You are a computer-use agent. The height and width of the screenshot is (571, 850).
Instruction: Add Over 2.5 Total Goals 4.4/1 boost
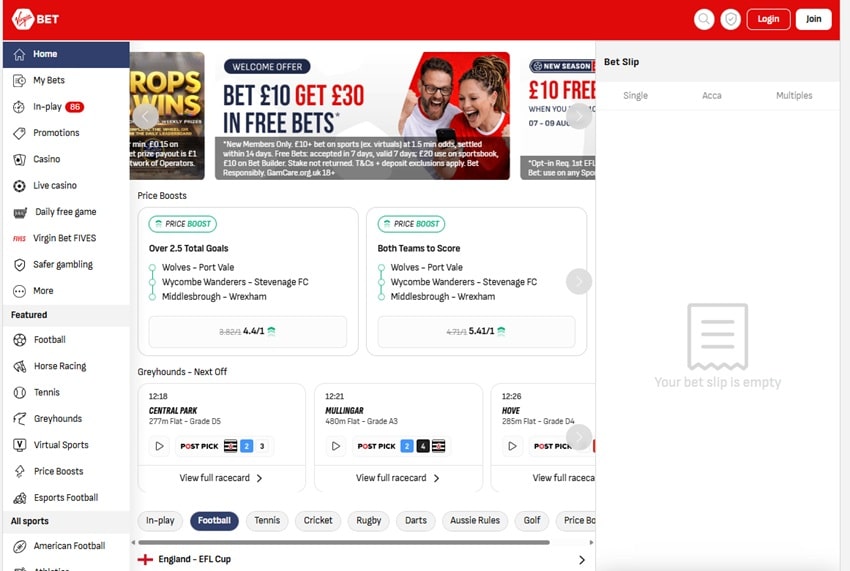(248, 331)
